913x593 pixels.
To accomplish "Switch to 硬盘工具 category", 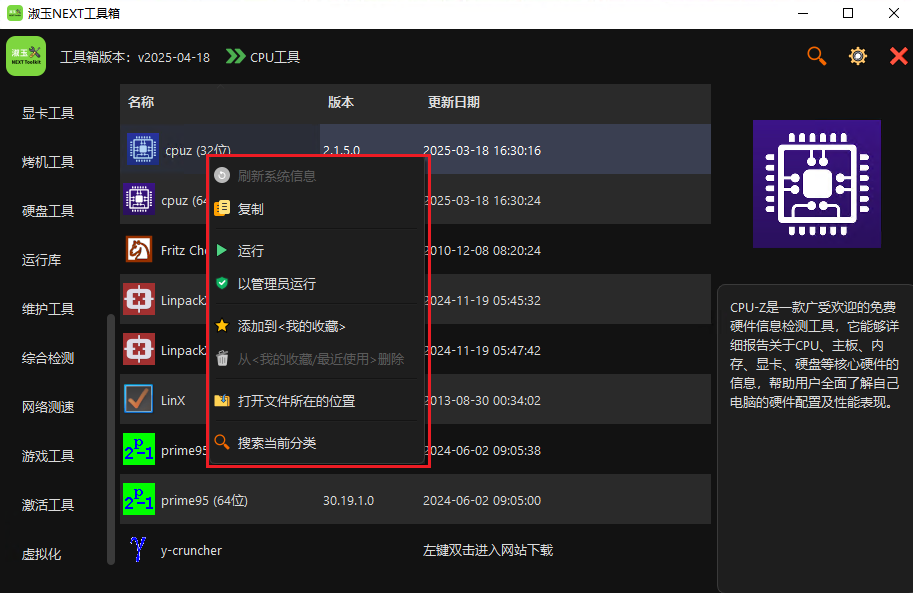I will coord(48,211).
